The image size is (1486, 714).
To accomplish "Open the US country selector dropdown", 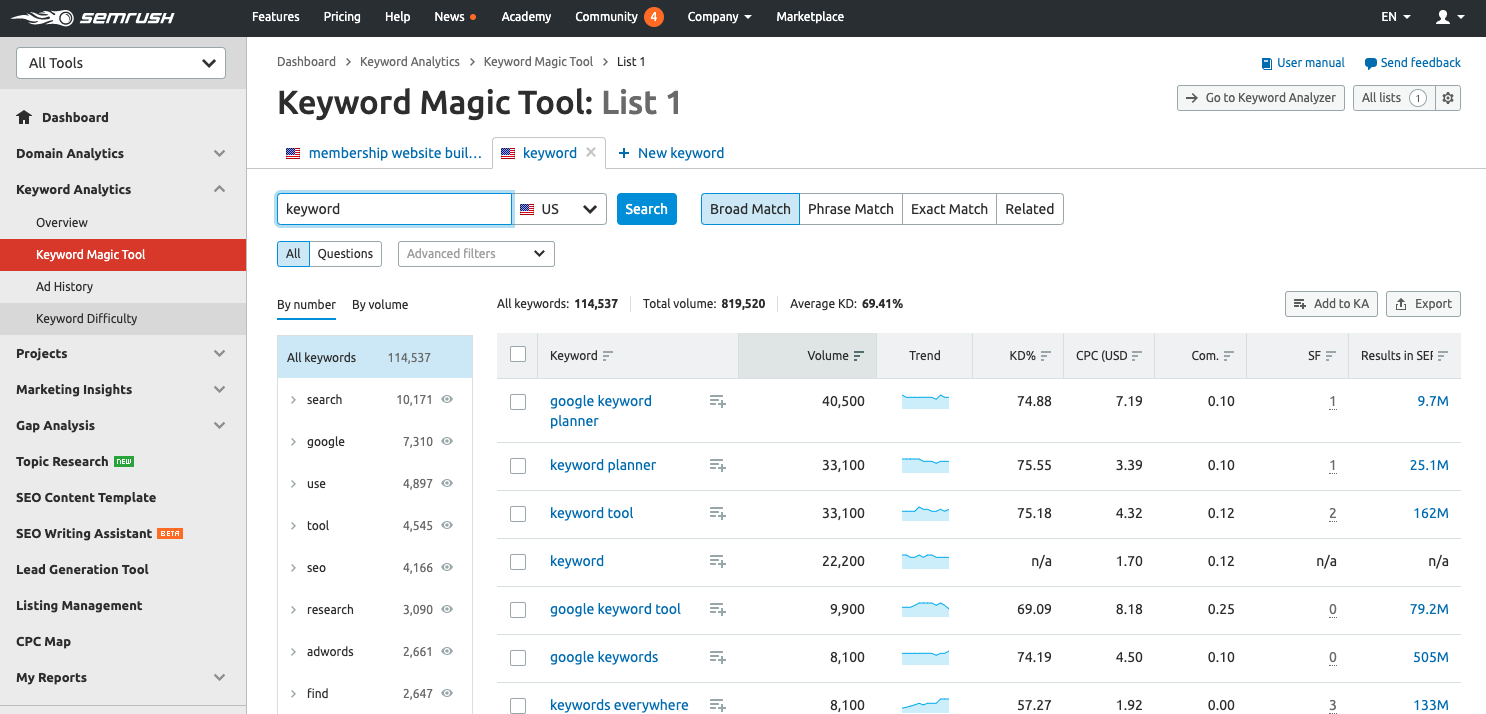I will (560, 209).
